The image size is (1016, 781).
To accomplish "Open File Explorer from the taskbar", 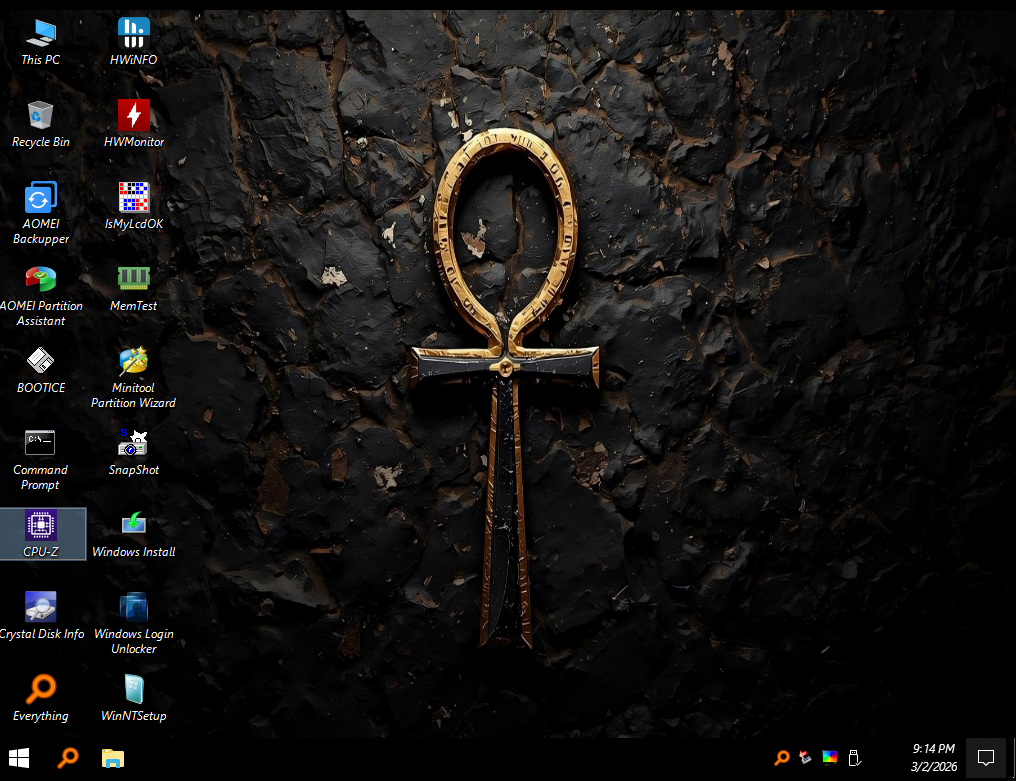I will pyautogui.click(x=113, y=758).
